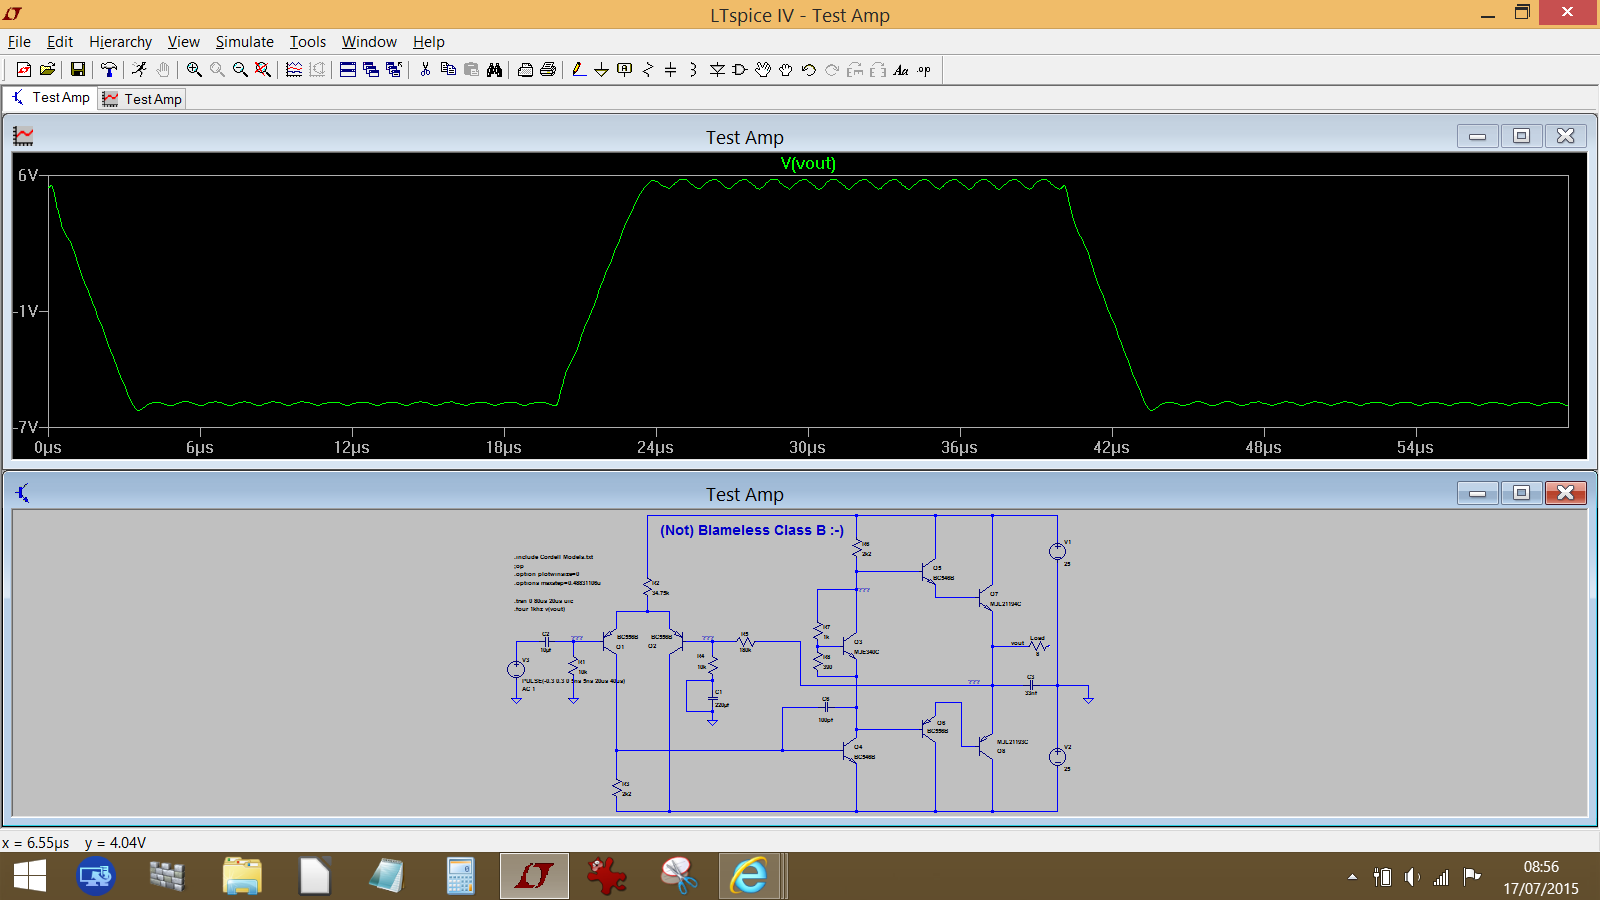Click the Copy icon in the toolbar
Image resolution: width=1600 pixels, height=900 pixels.
(x=448, y=69)
